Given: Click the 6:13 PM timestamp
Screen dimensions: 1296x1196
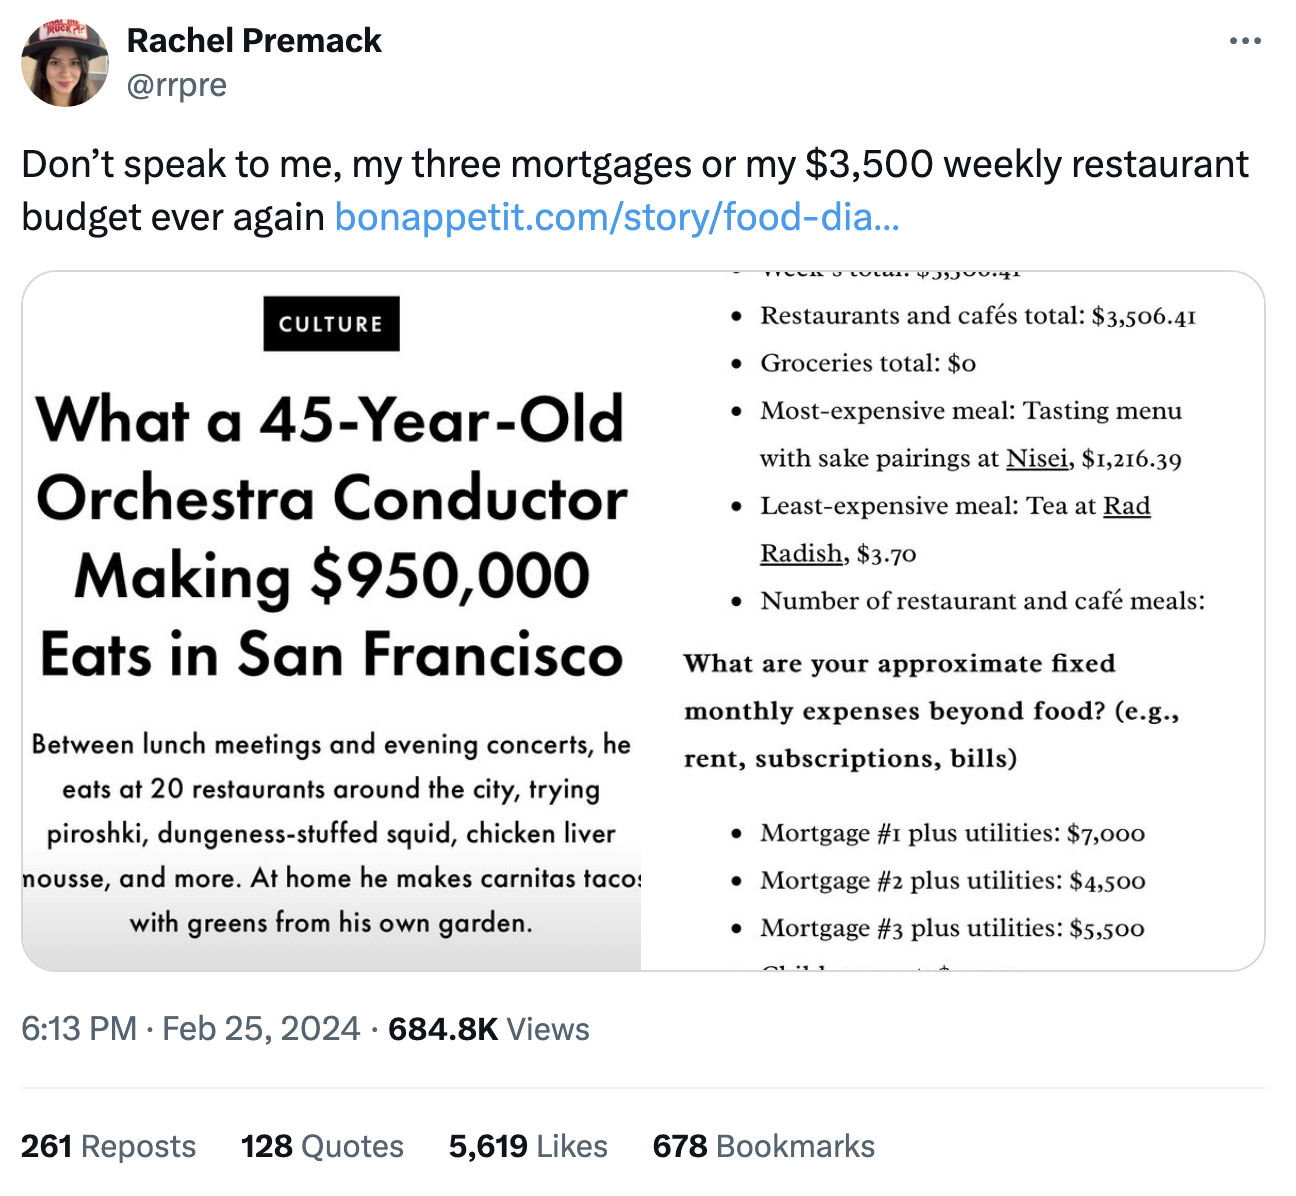Looking at the screenshot, I should pos(79,1029).
